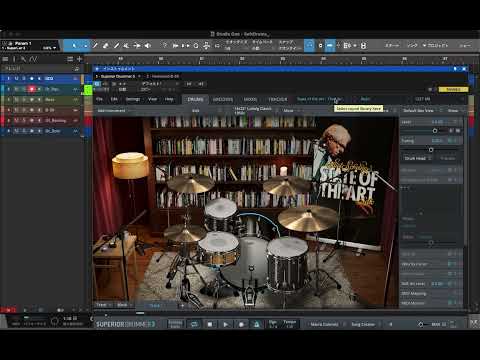Image resolution: width=480 pixels, height=360 pixels.
Task: Select the Bend arrow tool
Action: (137, 46)
